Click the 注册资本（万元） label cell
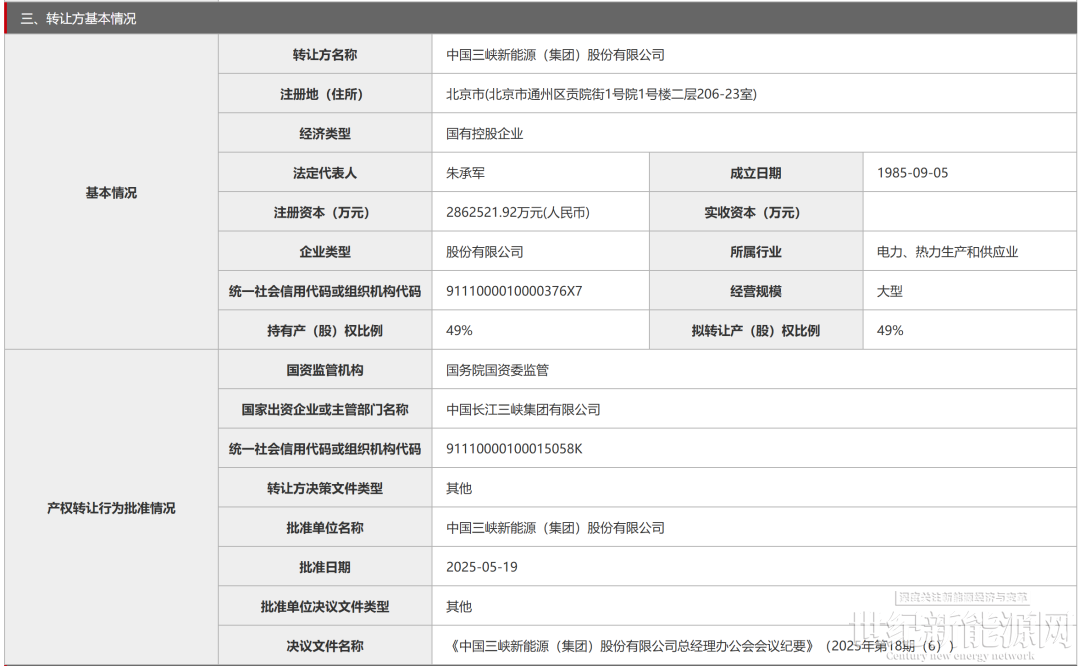 (325, 212)
